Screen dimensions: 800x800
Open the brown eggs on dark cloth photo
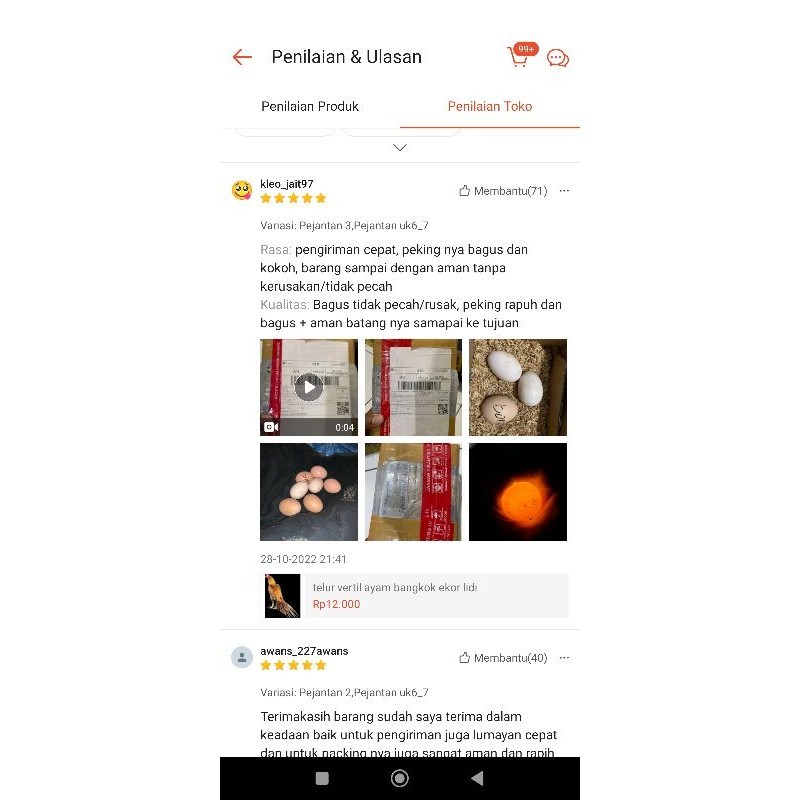tap(309, 492)
